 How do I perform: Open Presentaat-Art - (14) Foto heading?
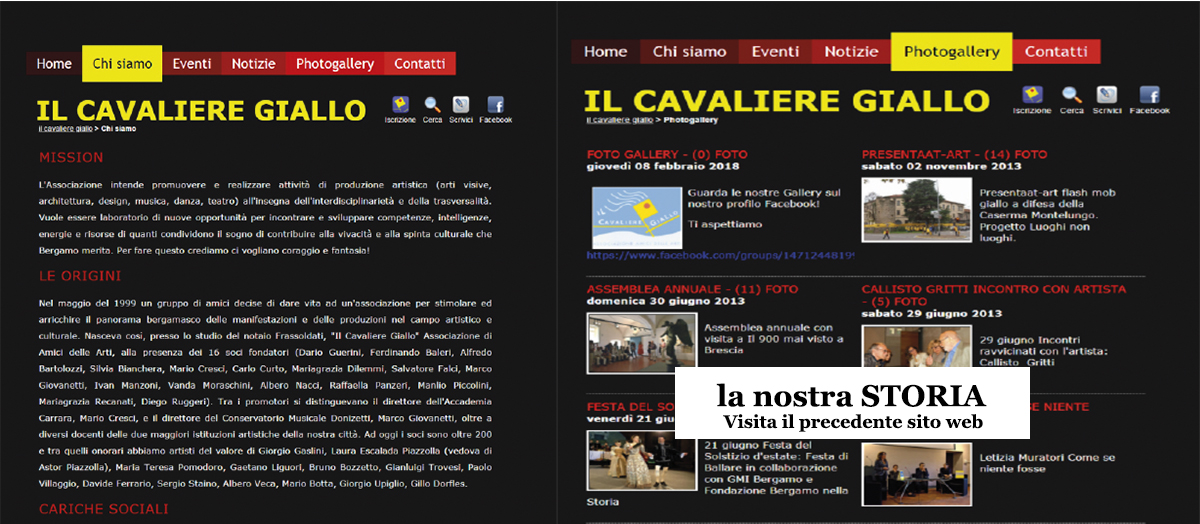pos(954,155)
